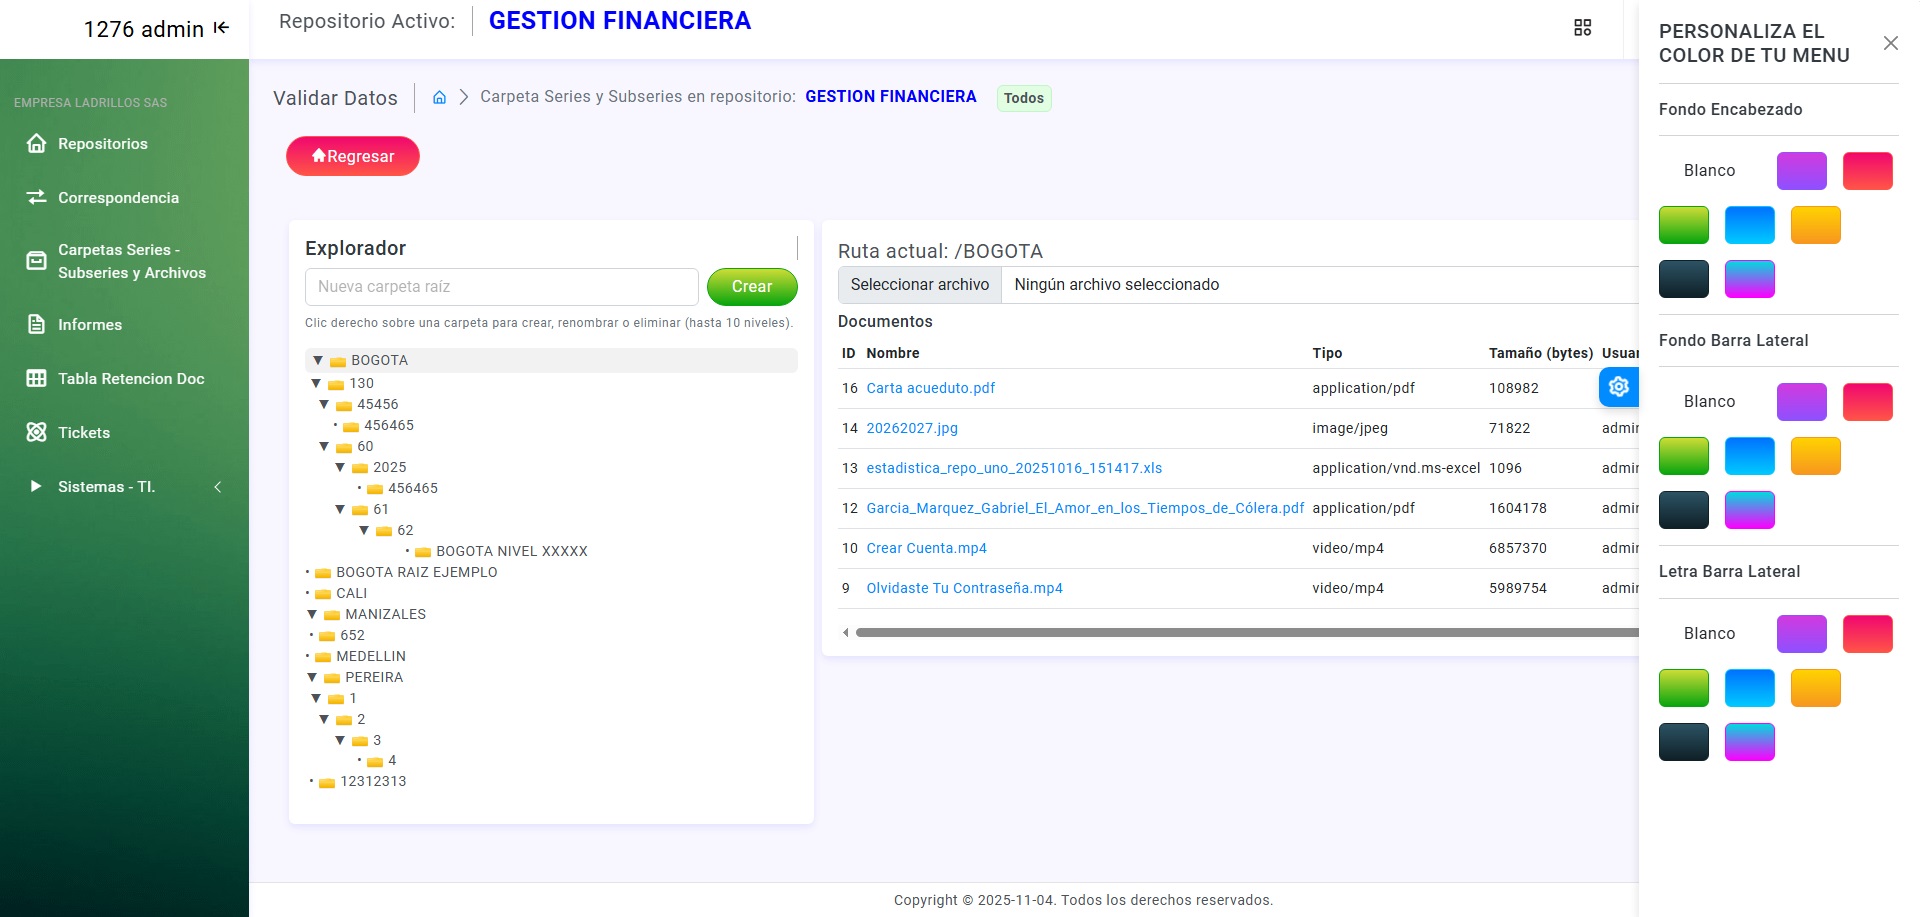Screen dimensions: 1920x917
Task: Open Informes menu item
Action: [x=89, y=325]
